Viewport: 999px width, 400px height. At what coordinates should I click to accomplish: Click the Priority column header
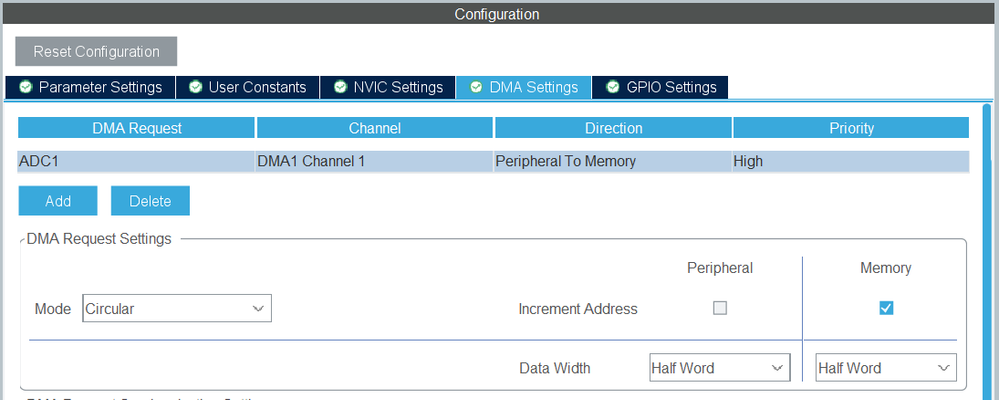pos(851,128)
